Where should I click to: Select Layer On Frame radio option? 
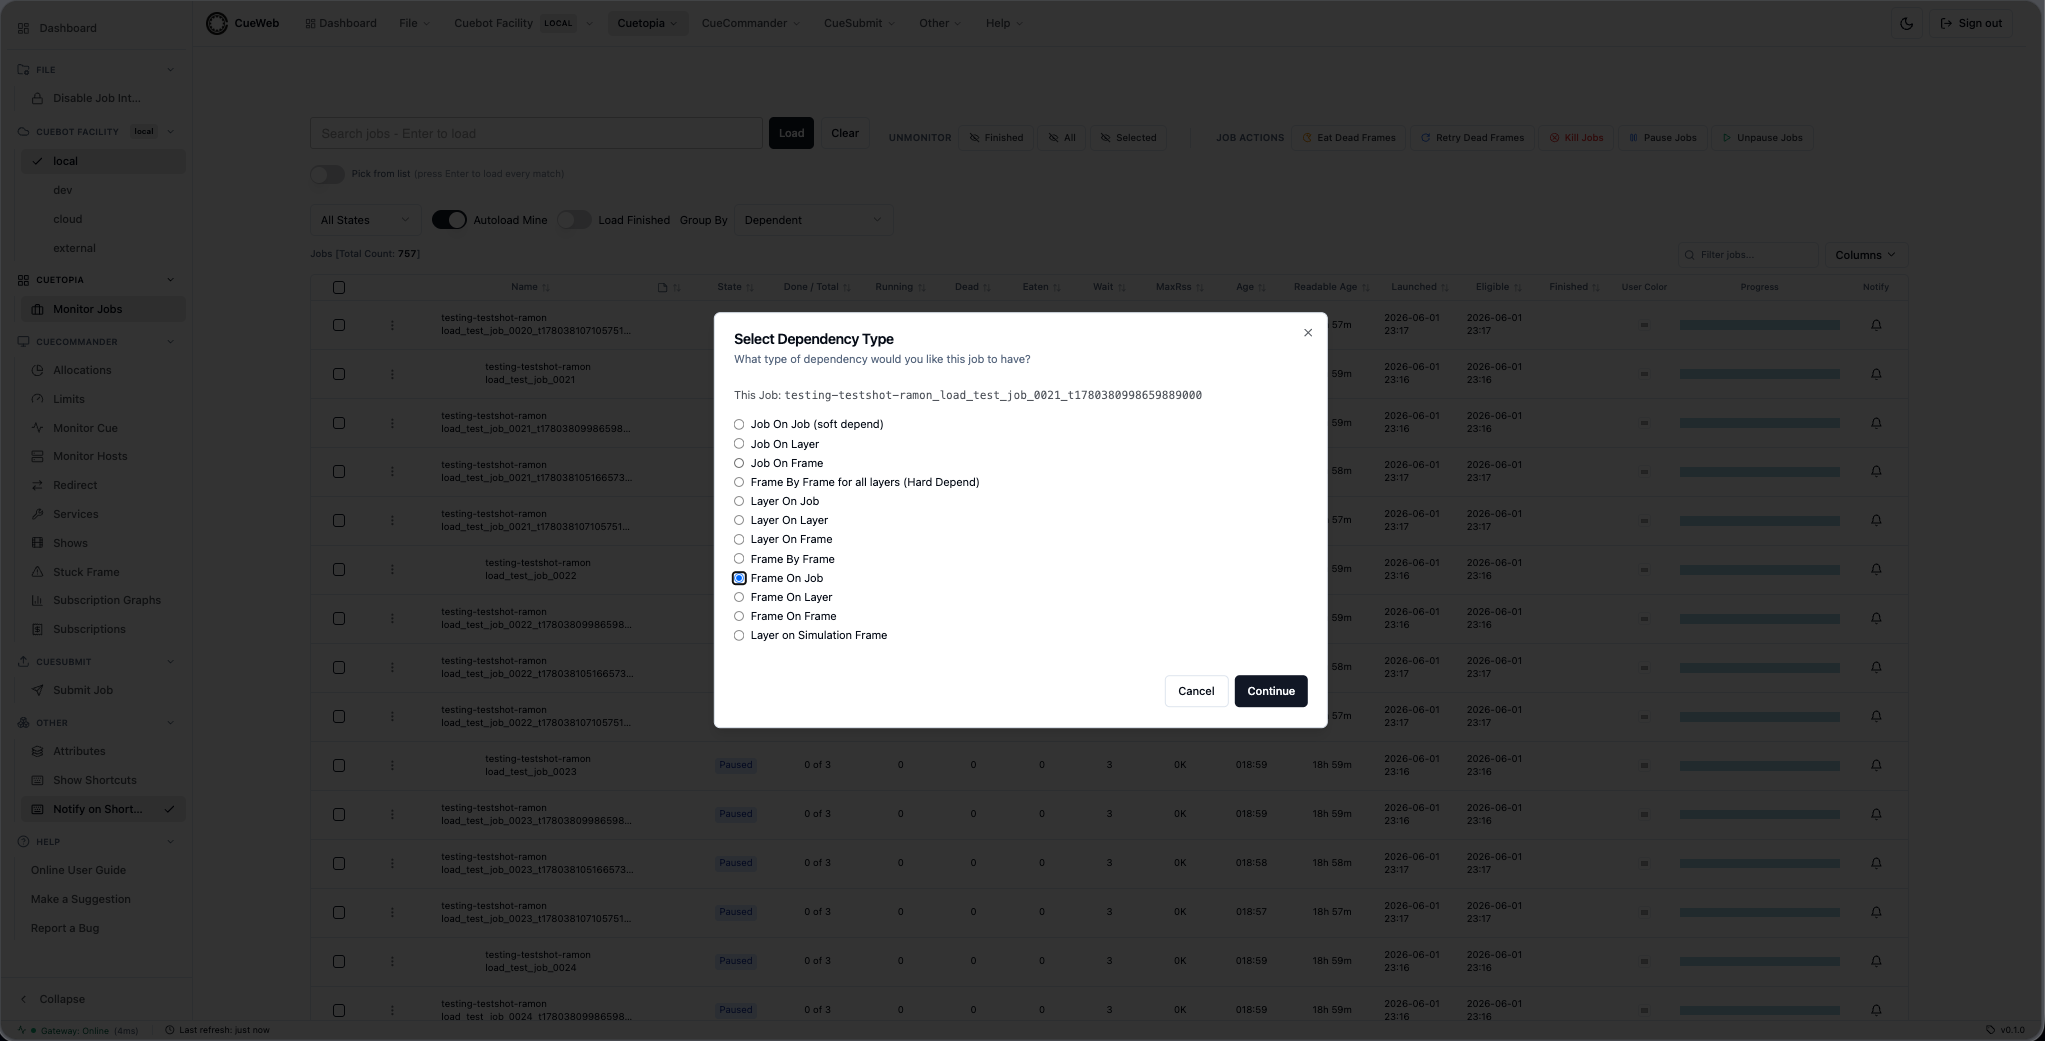pos(739,539)
